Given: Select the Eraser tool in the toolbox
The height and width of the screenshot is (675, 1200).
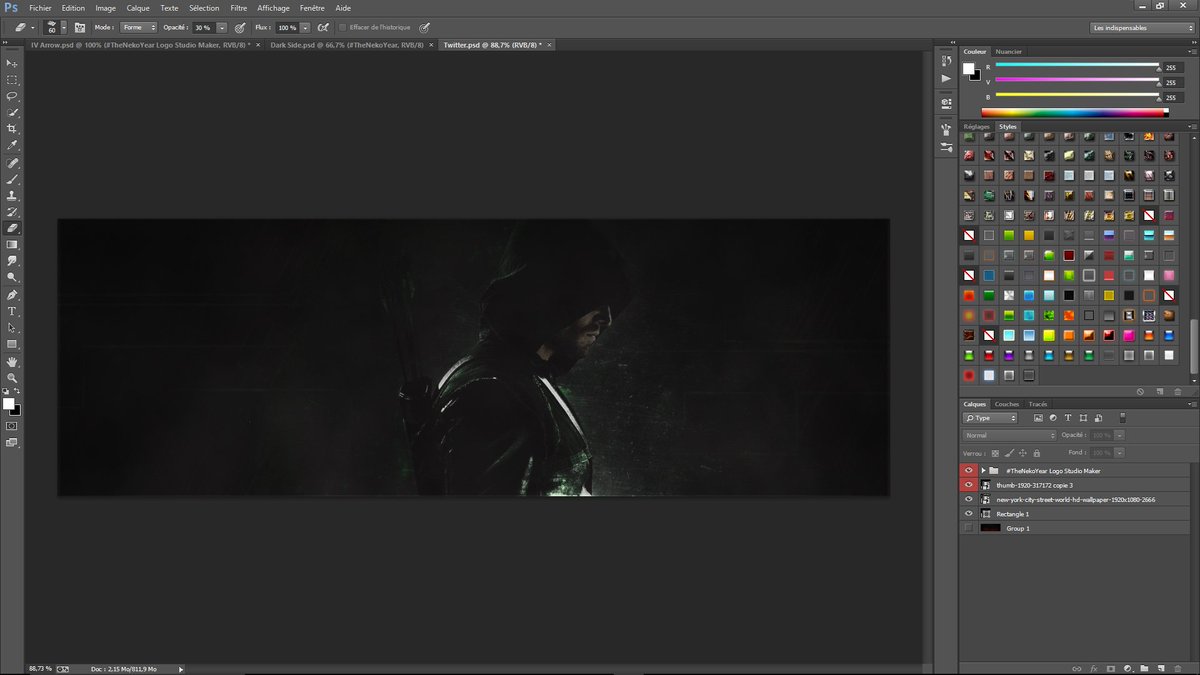Looking at the screenshot, I should pyautogui.click(x=13, y=228).
